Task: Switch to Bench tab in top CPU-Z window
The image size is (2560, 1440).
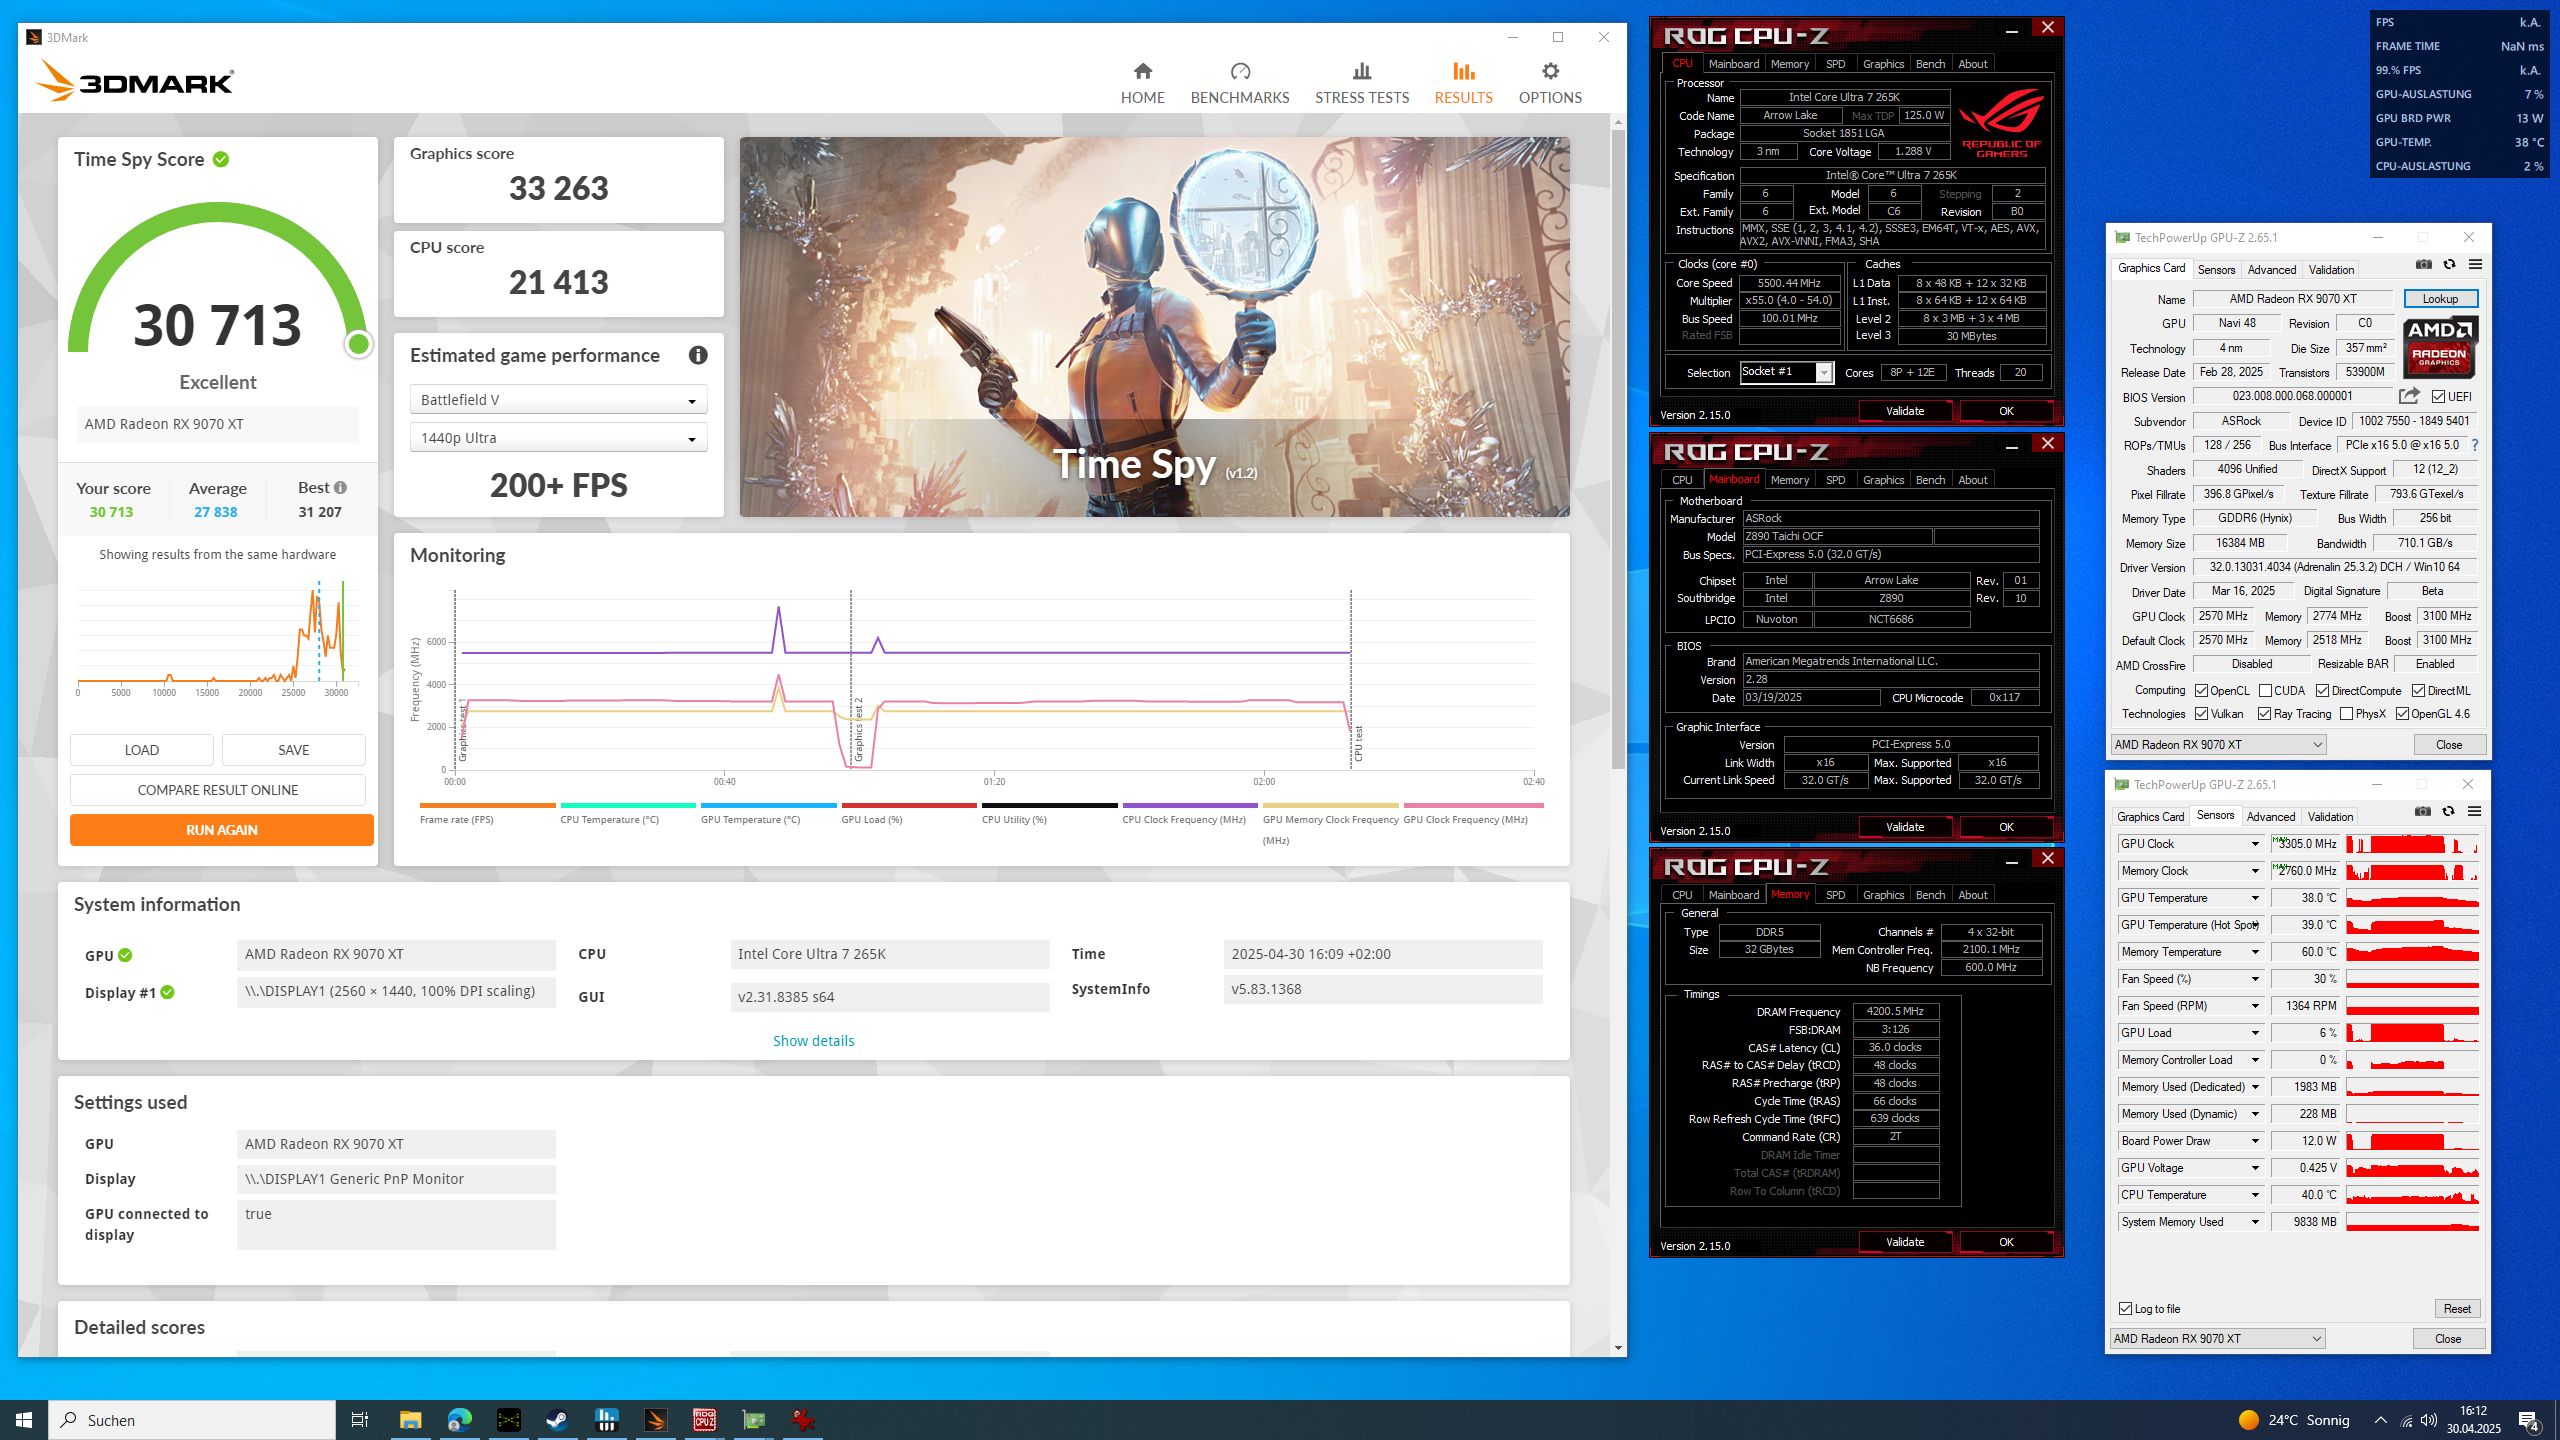Action: (x=1930, y=64)
